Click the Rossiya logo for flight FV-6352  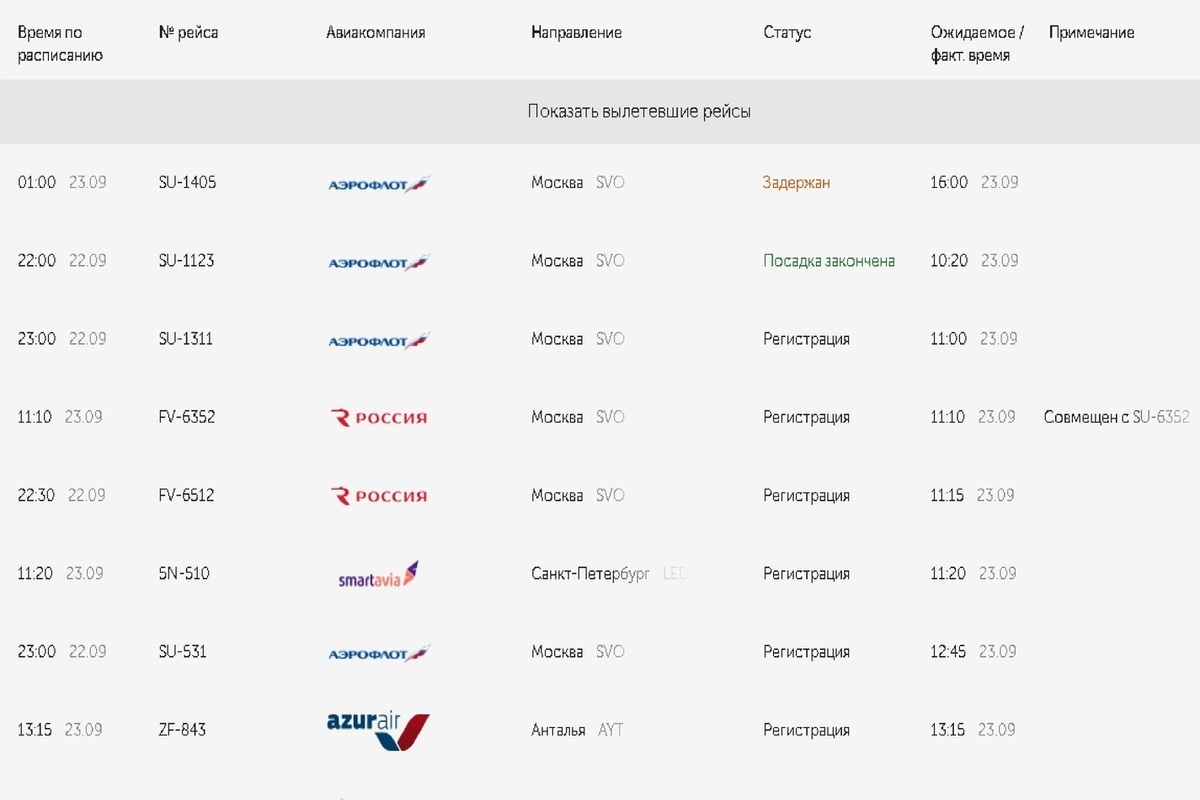pyautogui.click(x=379, y=417)
